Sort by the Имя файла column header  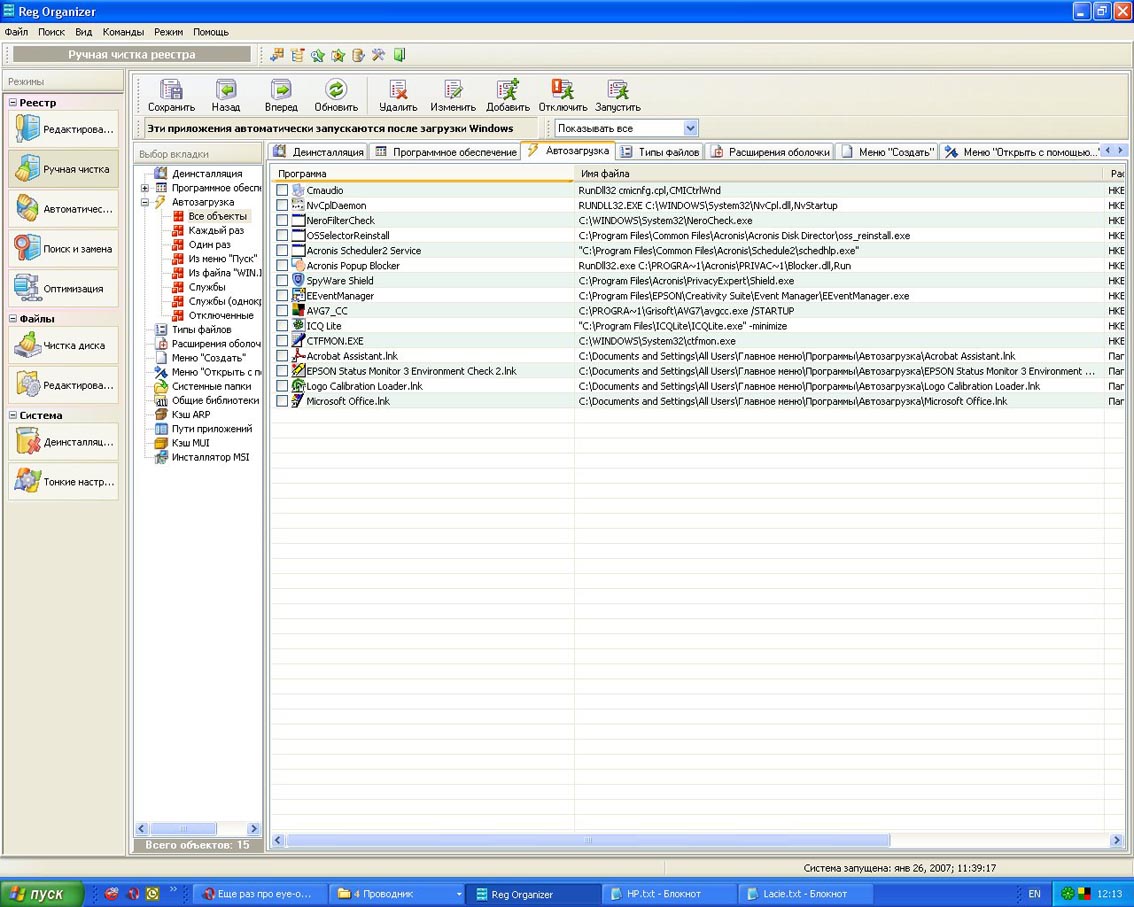(840, 174)
